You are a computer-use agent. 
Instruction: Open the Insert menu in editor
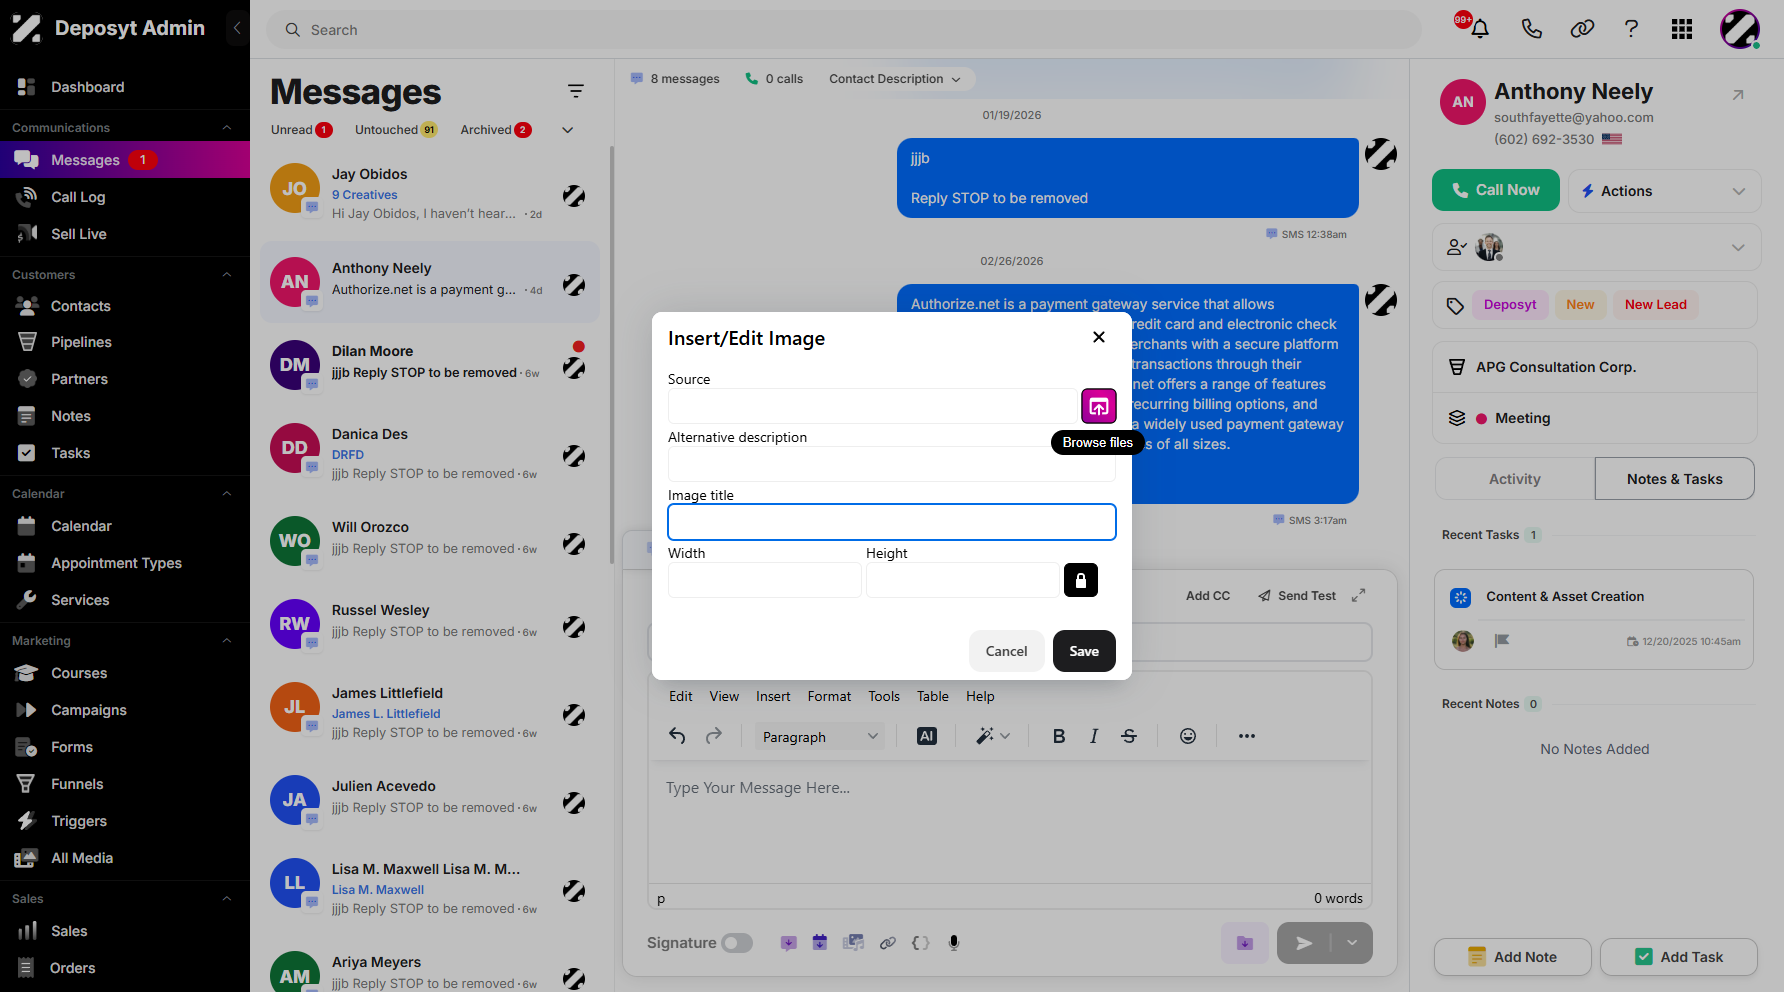point(773,696)
